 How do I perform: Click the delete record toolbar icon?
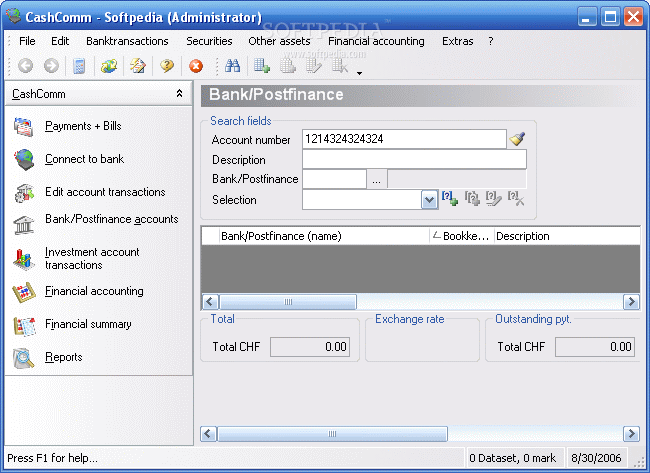click(340, 65)
